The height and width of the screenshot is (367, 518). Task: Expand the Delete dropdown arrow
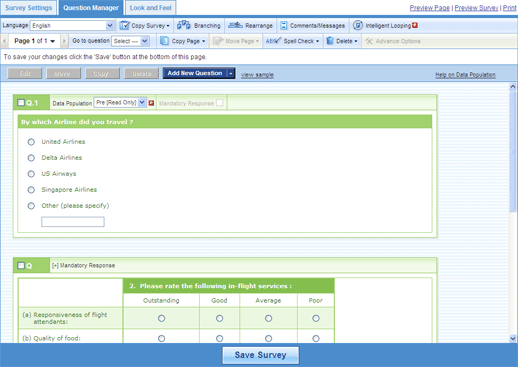356,41
